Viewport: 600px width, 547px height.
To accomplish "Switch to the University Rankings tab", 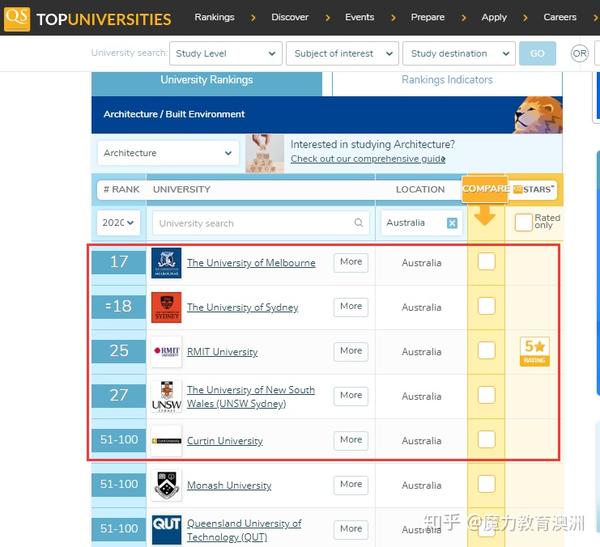I will (207, 83).
